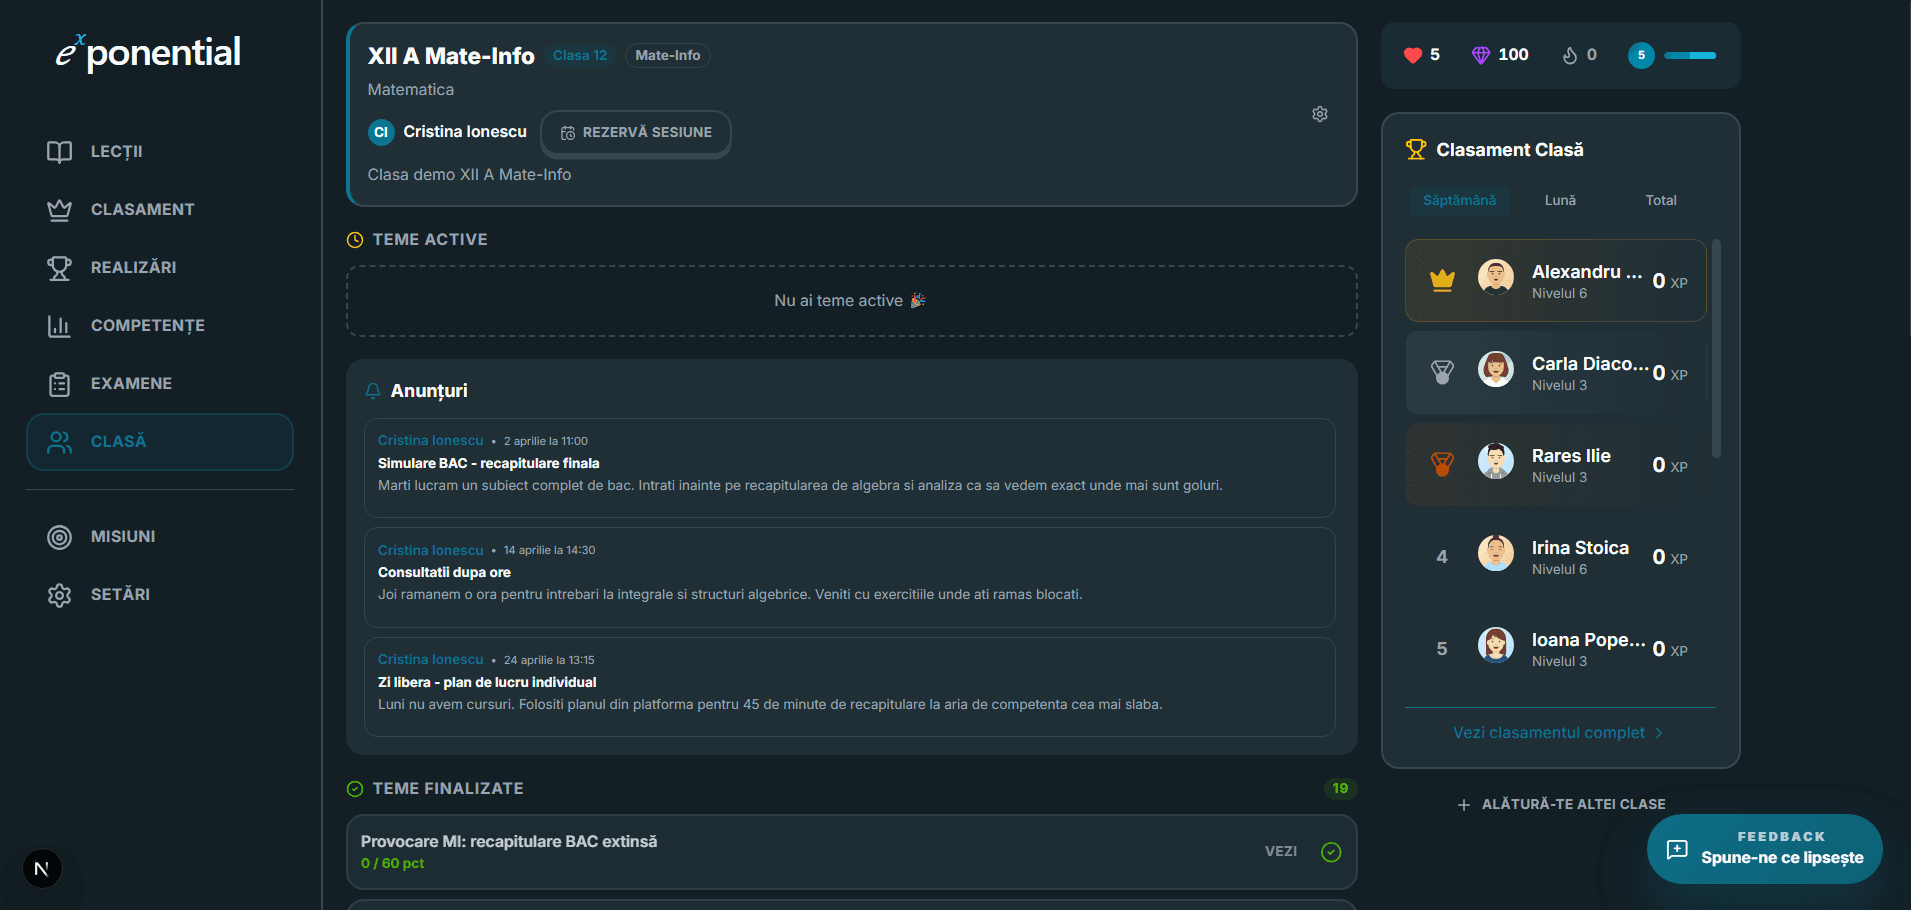The width and height of the screenshot is (1911, 910).
Task: Open the Clasament crown icon in sidebar
Action: pyautogui.click(x=60, y=210)
